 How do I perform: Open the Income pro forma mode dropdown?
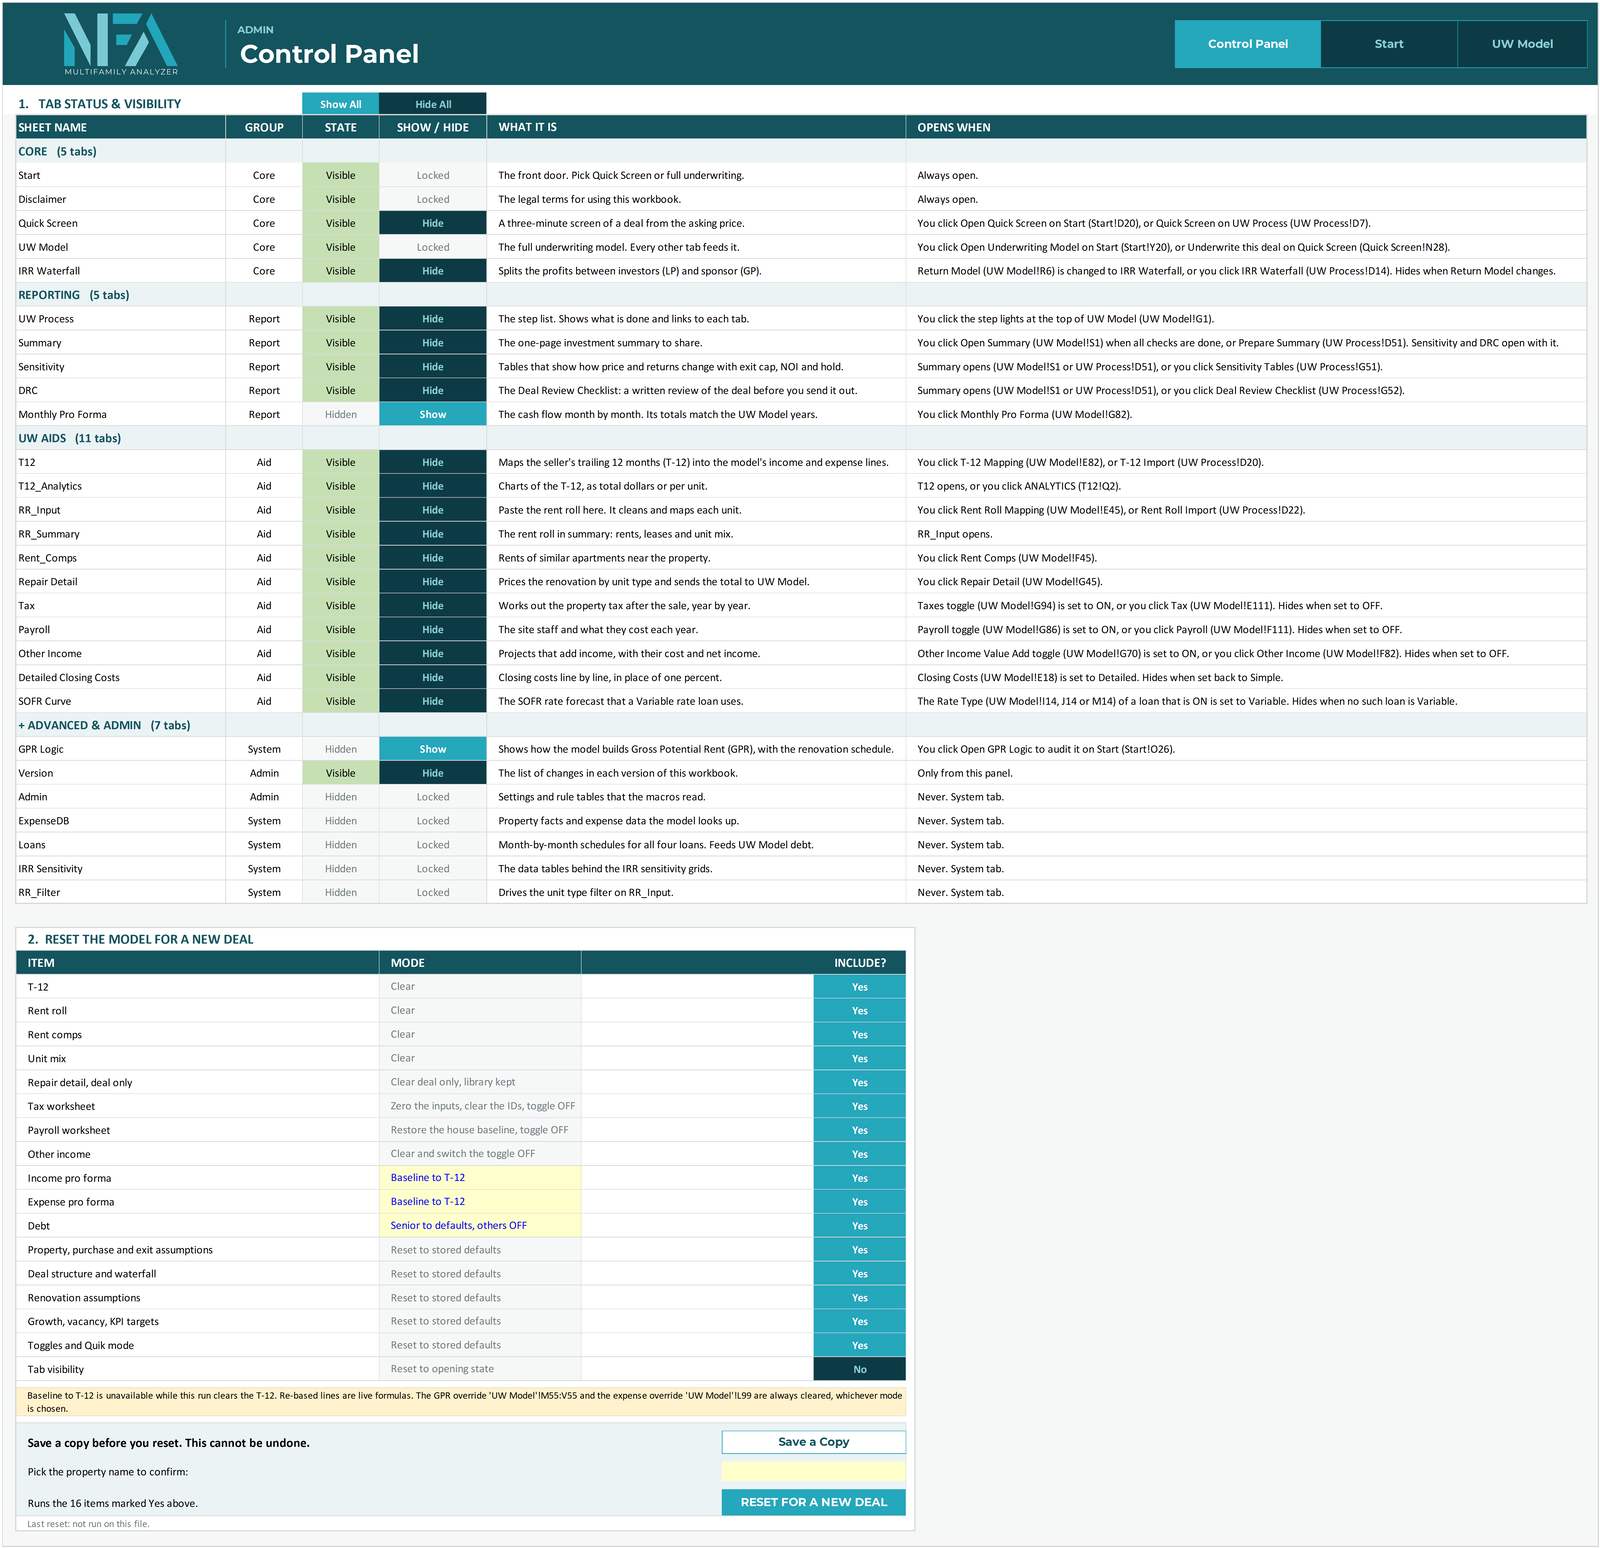click(480, 1178)
